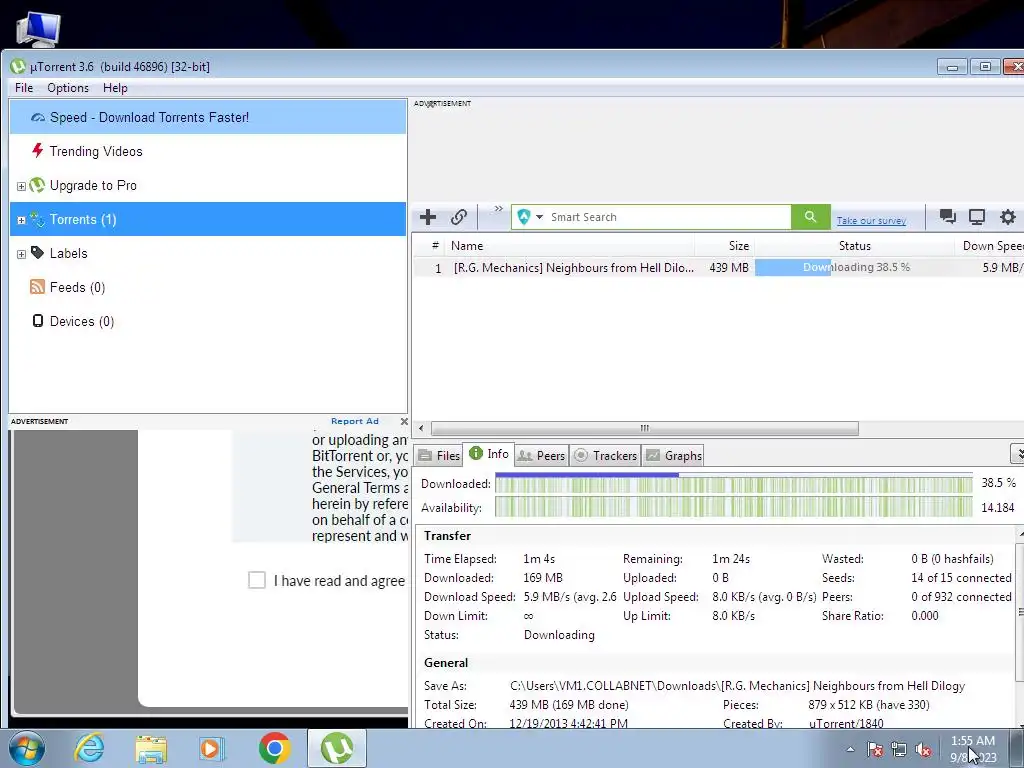Image resolution: width=1024 pixels, height=768 pixels.
Task: Select the Neighbours from Hell torrent row
Action: 718,267
